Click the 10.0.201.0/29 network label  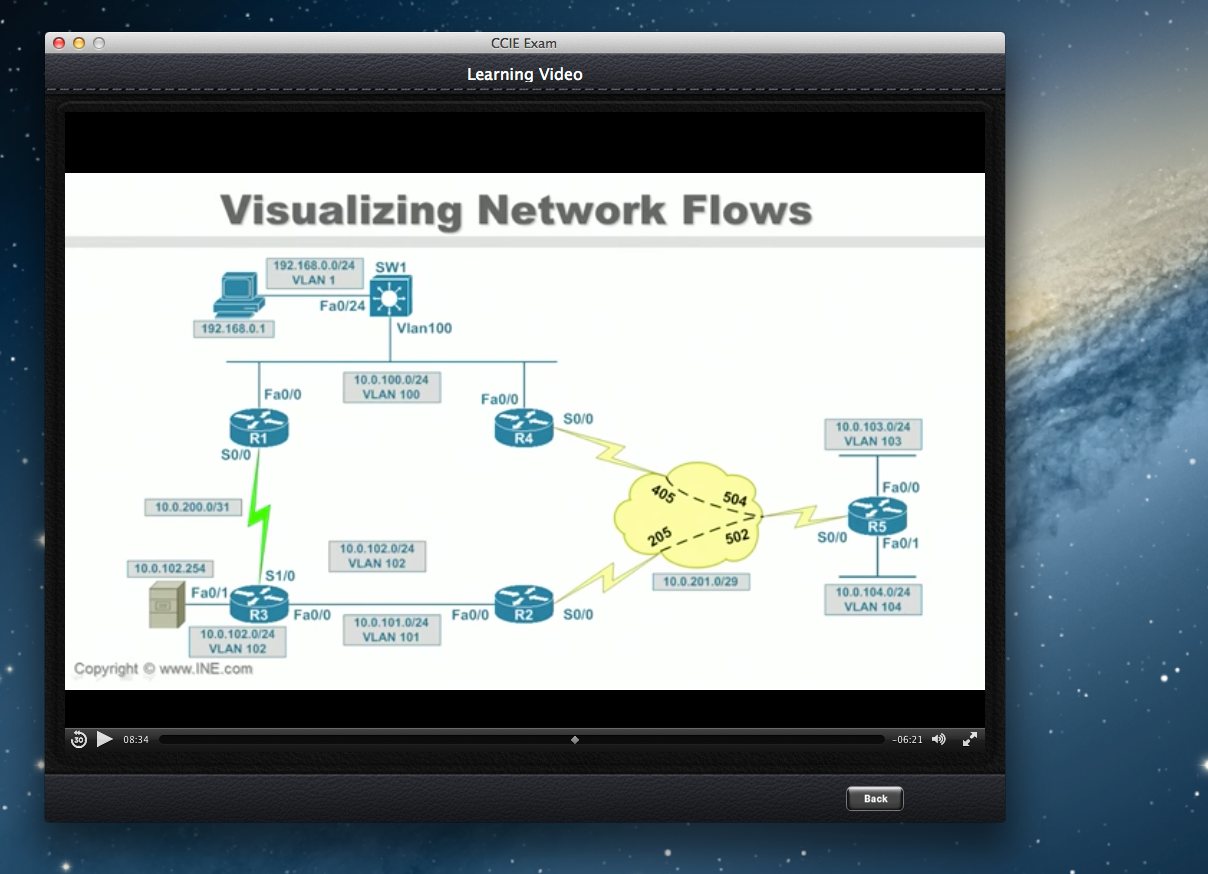tap(700, 581)
